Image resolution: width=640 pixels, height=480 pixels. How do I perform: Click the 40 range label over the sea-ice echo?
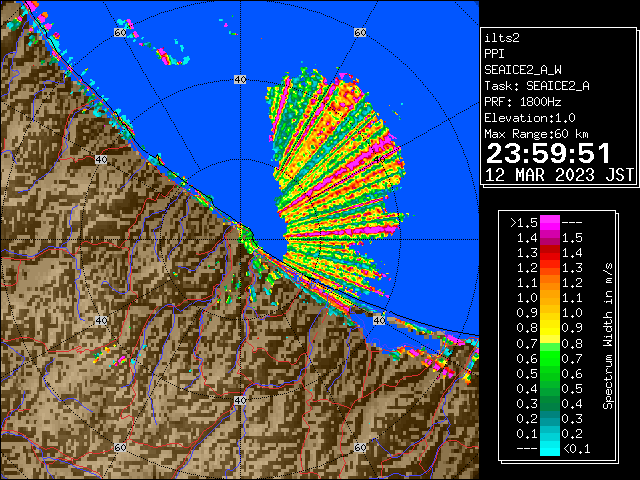[379, 160]
